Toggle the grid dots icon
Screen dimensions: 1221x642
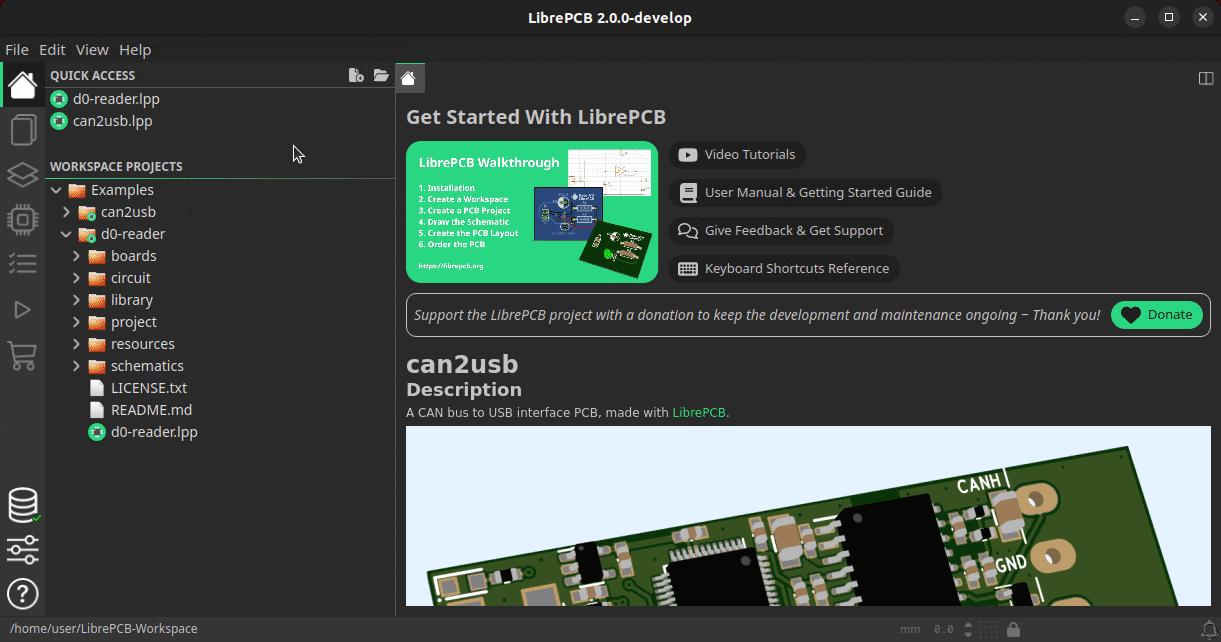(990, 629)
